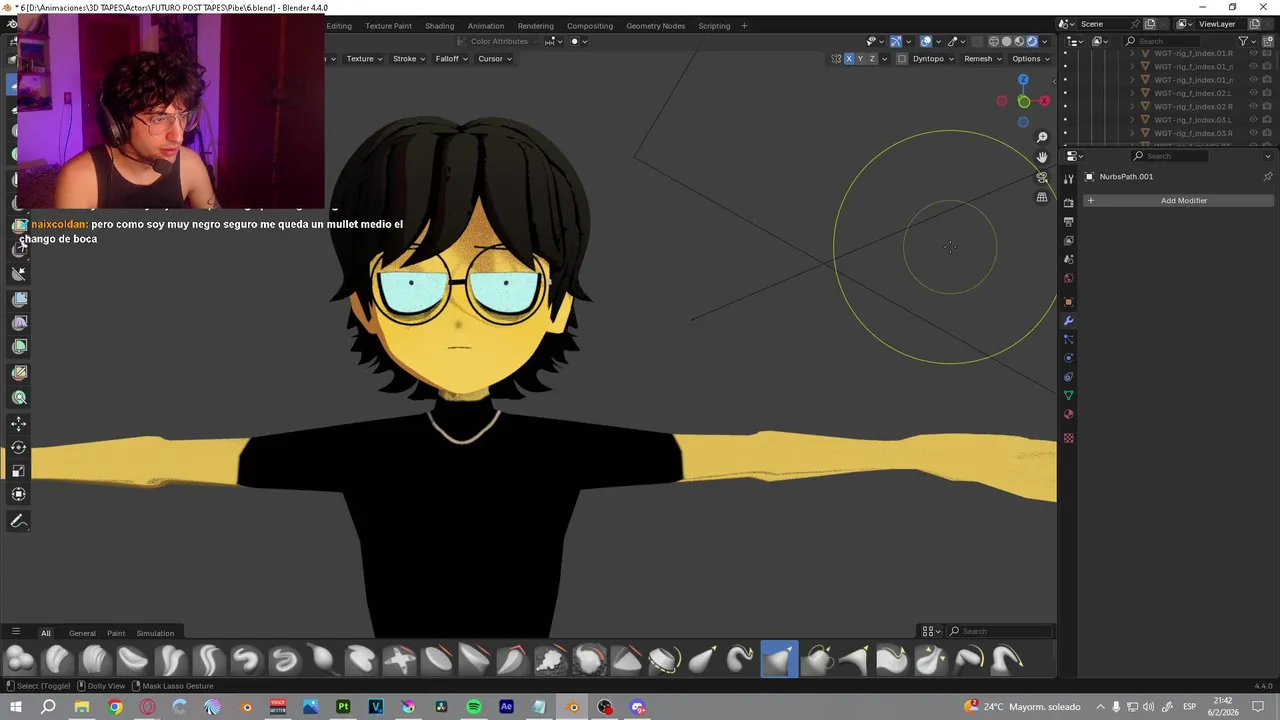Open the Object properties tab

point(1068,302)
